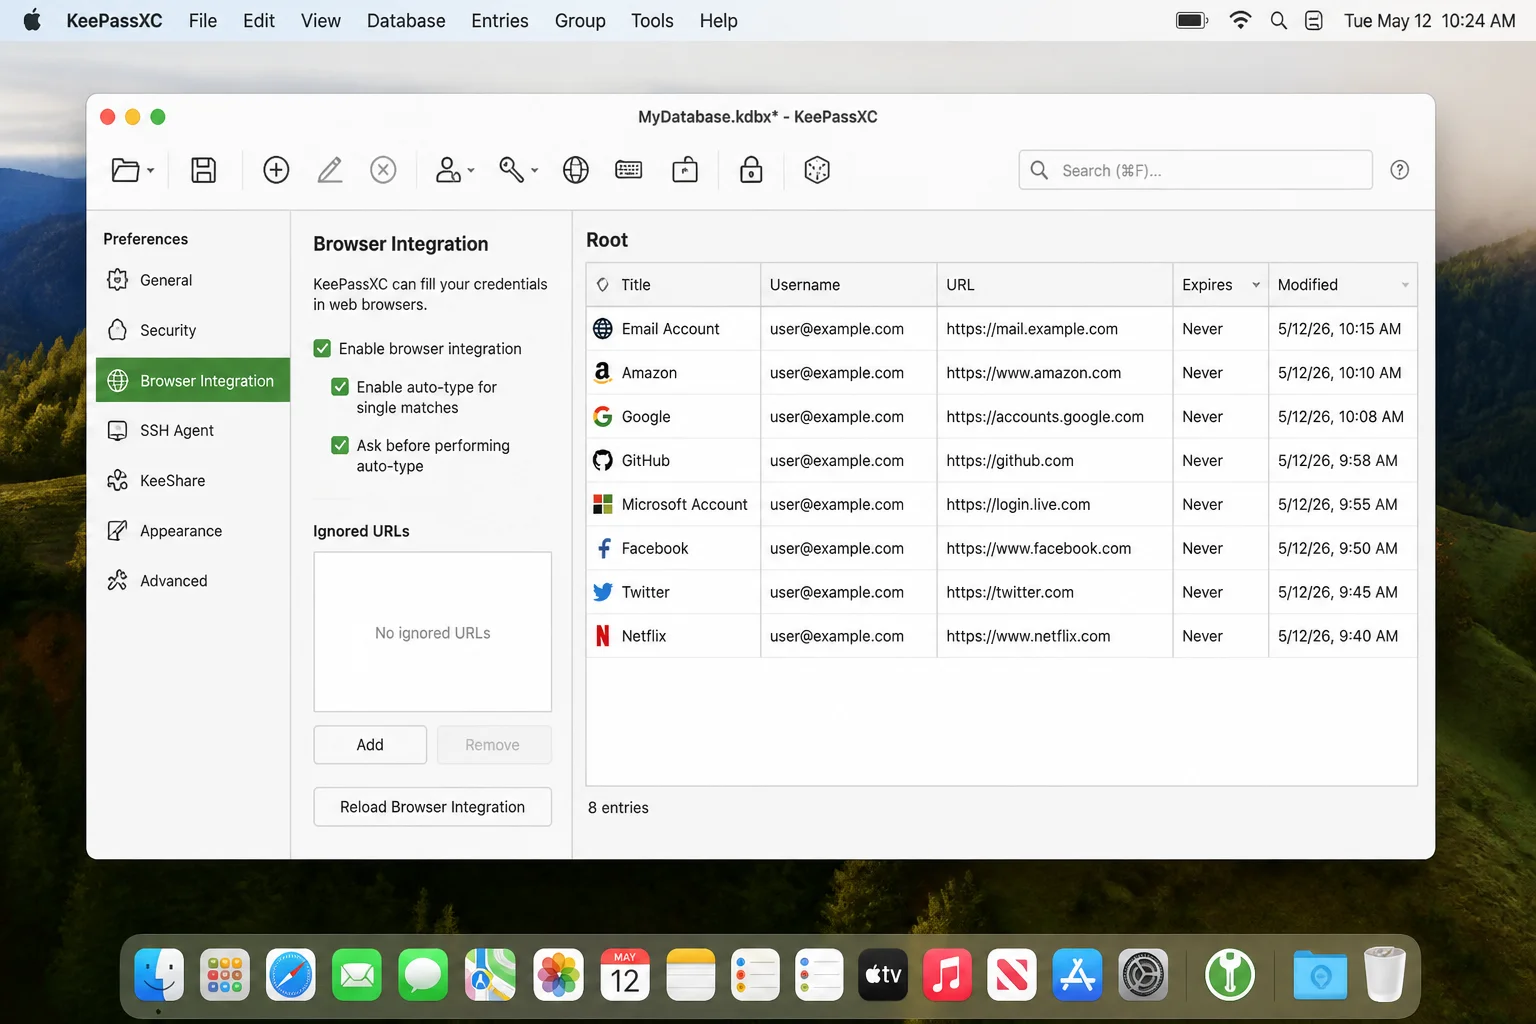Expand the Copy Password dropdown arrow
Screen dimensions: 1536x1024
click(535, 171)
